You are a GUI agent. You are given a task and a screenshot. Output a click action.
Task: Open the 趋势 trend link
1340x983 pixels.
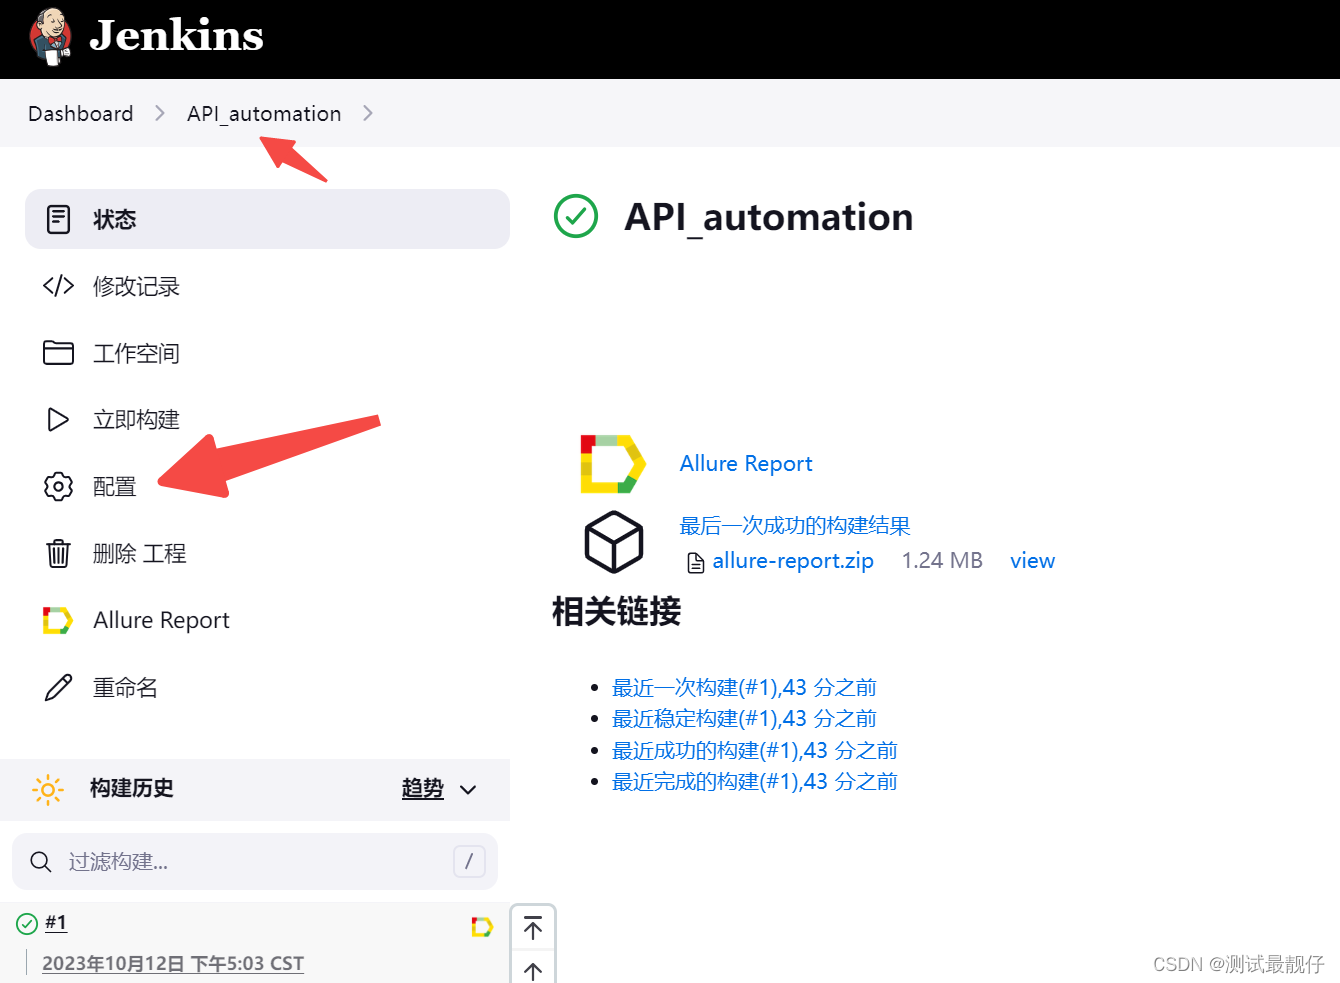(422, 788)
